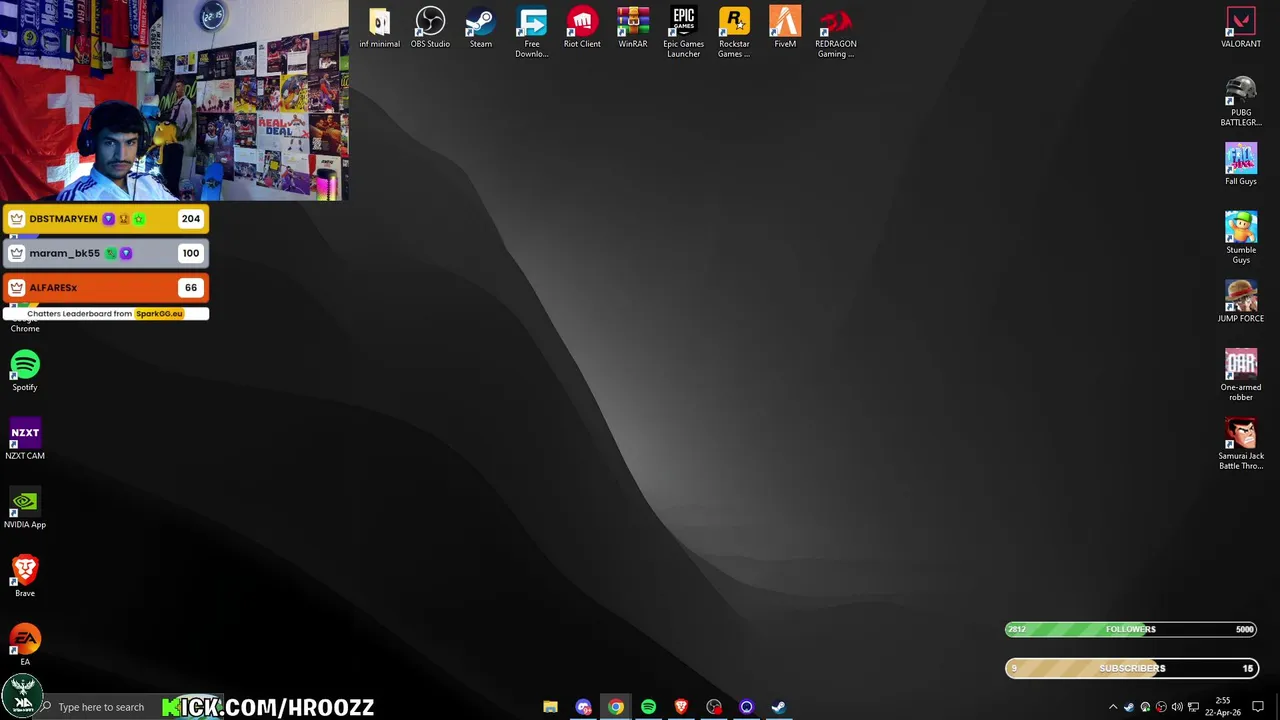Viewport: 1280px width, 720px height.
Task: Select the EA app desktop shortcut
Action: 25,646
